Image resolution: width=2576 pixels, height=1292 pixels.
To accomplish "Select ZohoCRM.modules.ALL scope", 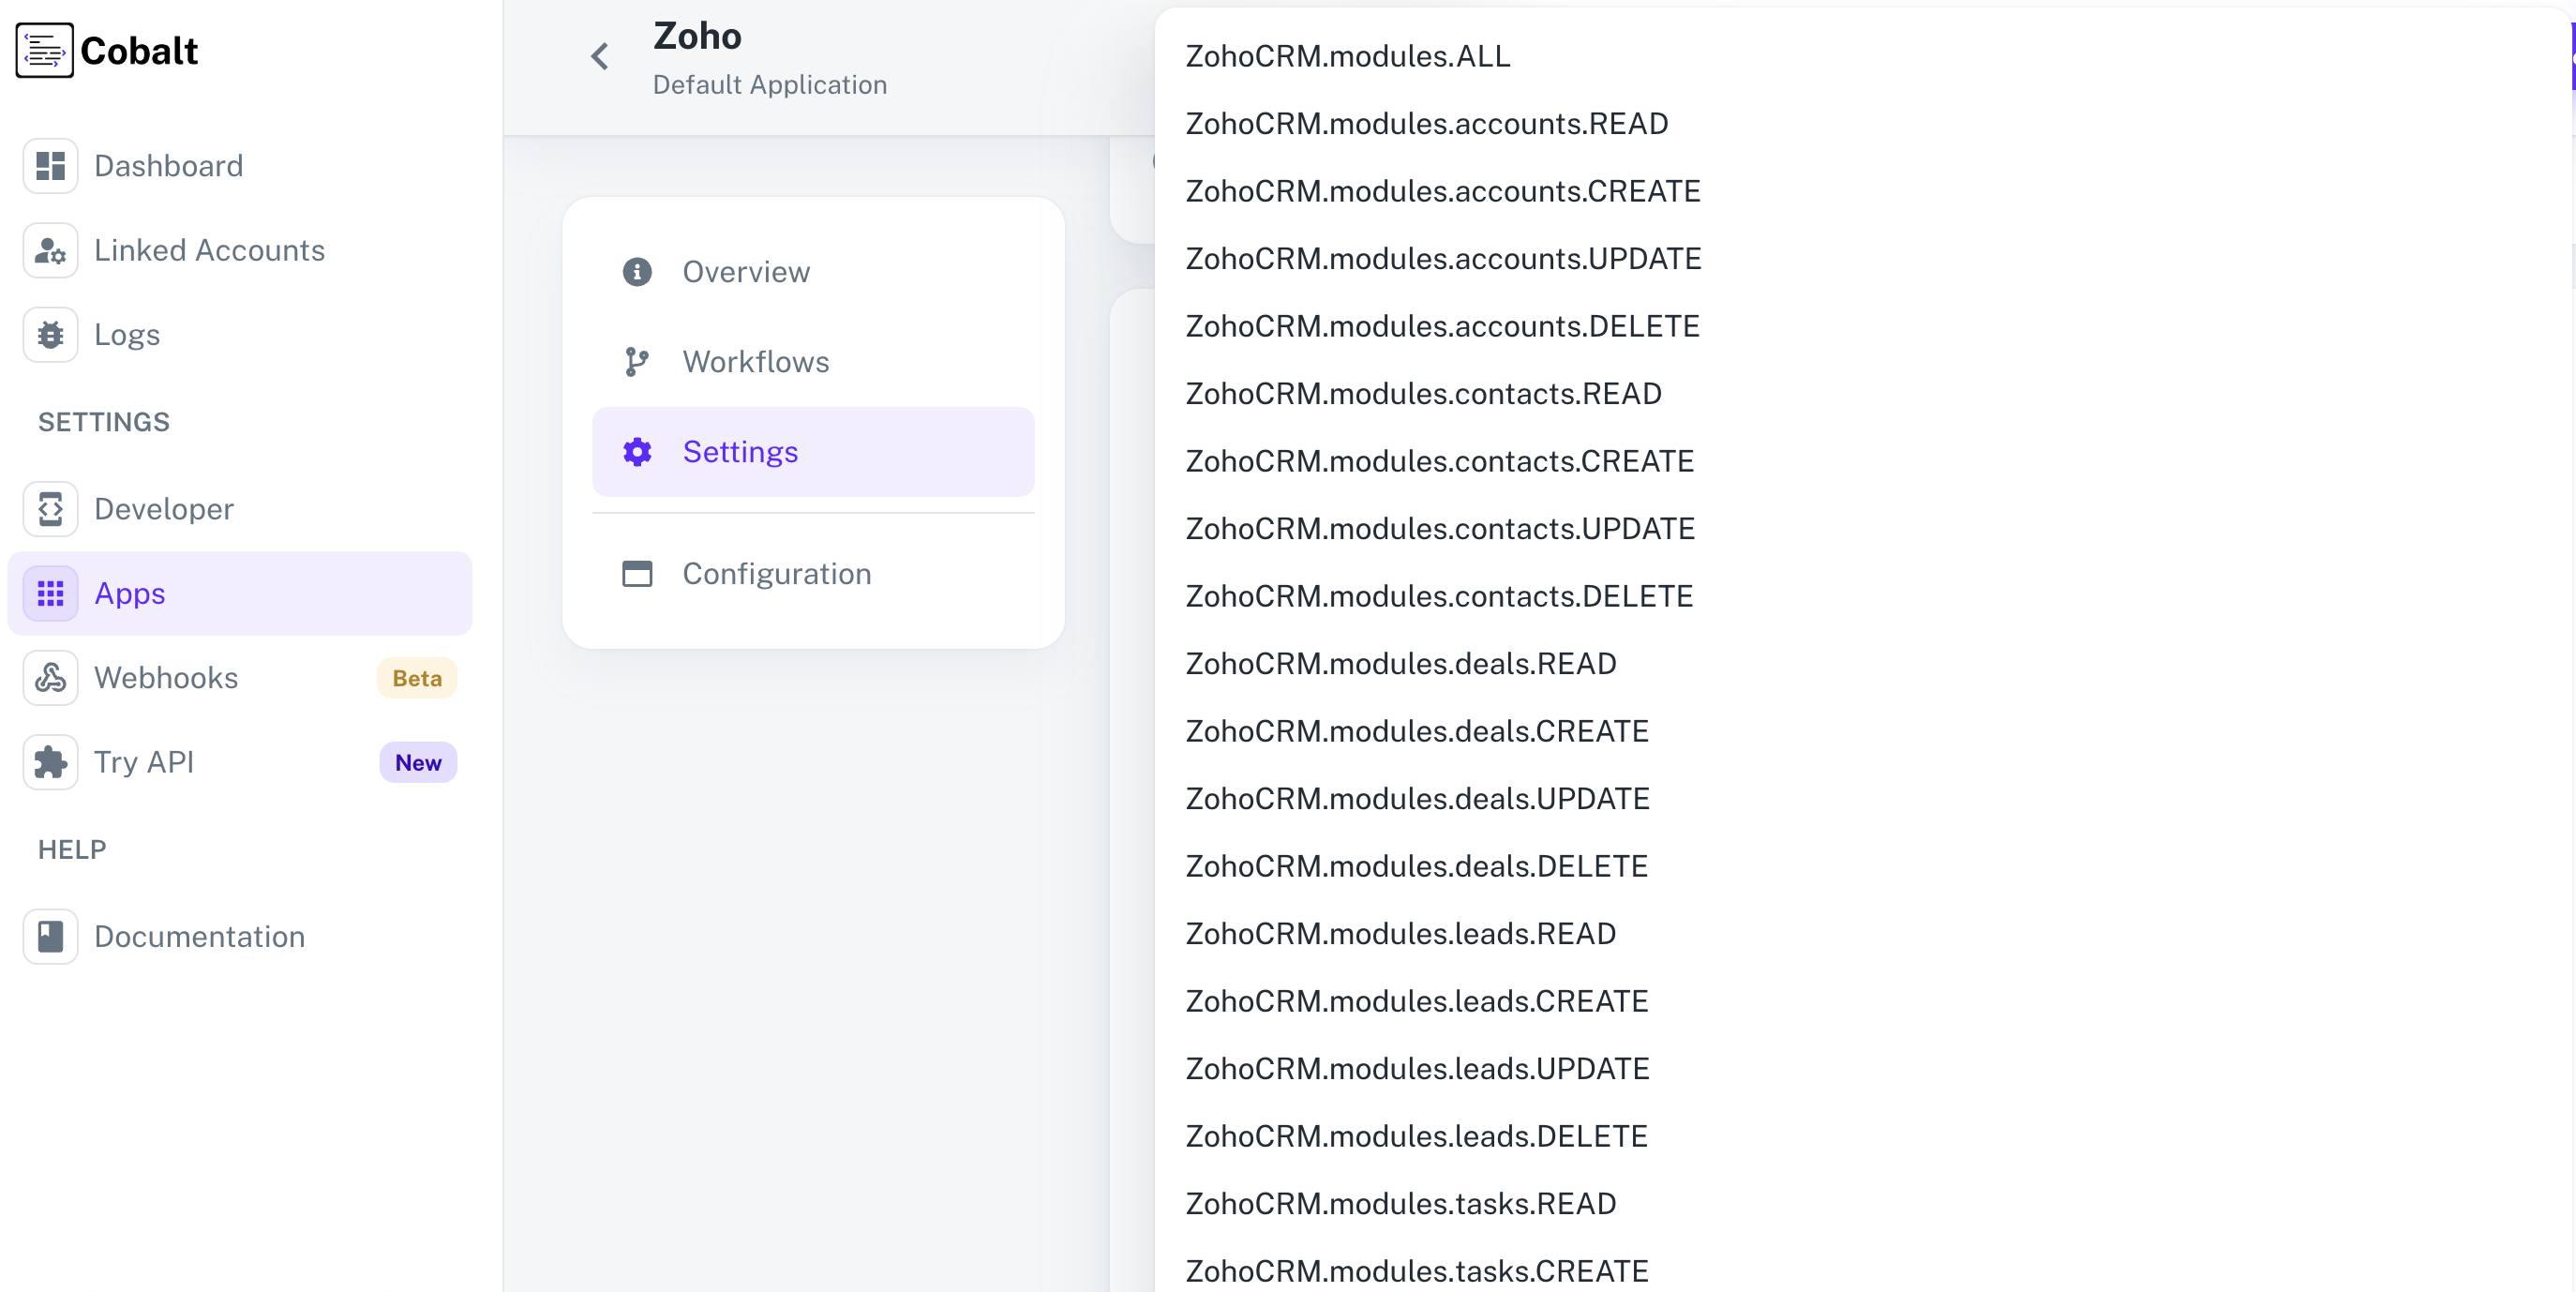I will (1348, 56).
